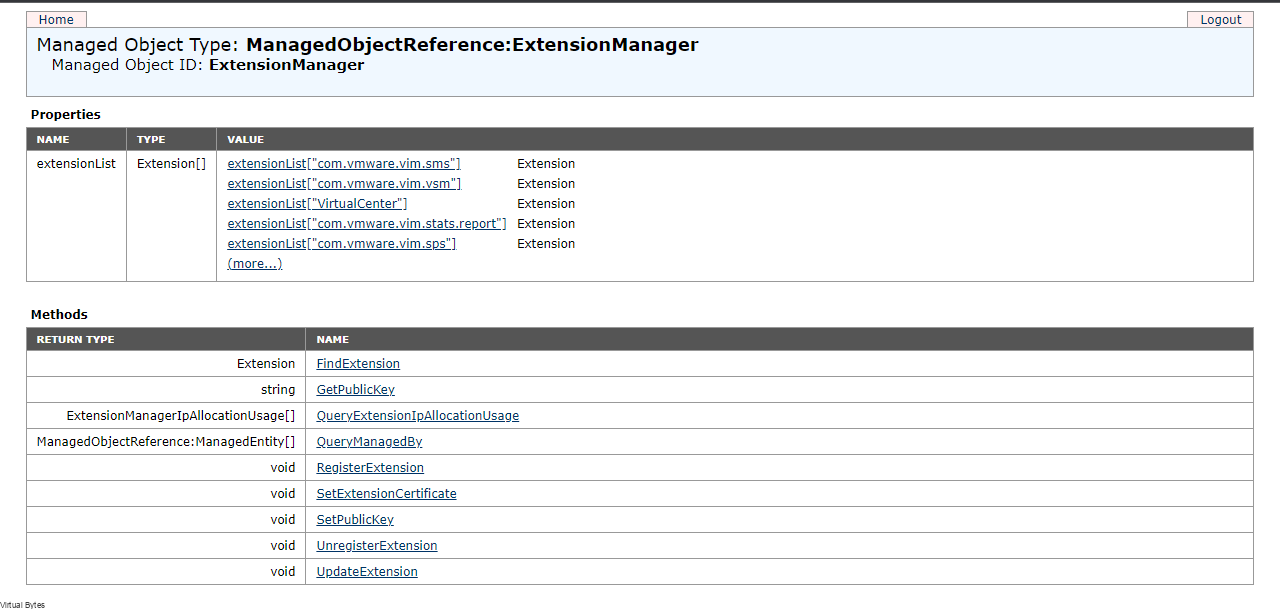Open the QueryManagedBy method

click(x=369, y=441)
